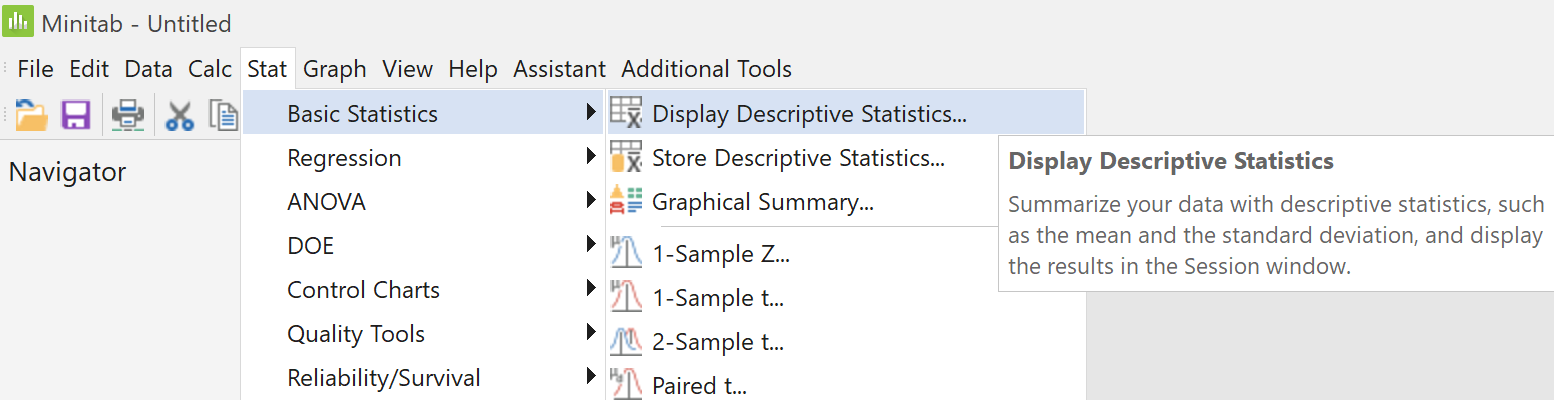This screenshot has height=400, width=1554.
Task: Choose the 1-Sample Z curve icon
Action: coord(626,253)
